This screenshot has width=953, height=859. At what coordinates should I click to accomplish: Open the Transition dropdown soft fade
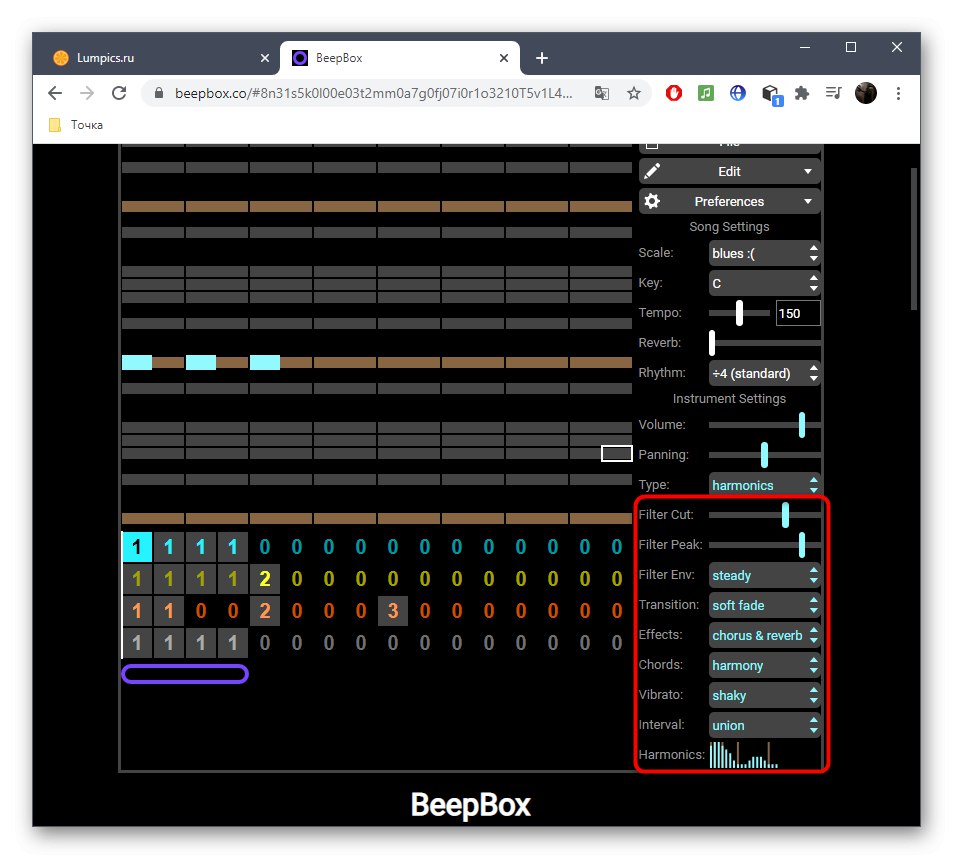tap(765, 605)
